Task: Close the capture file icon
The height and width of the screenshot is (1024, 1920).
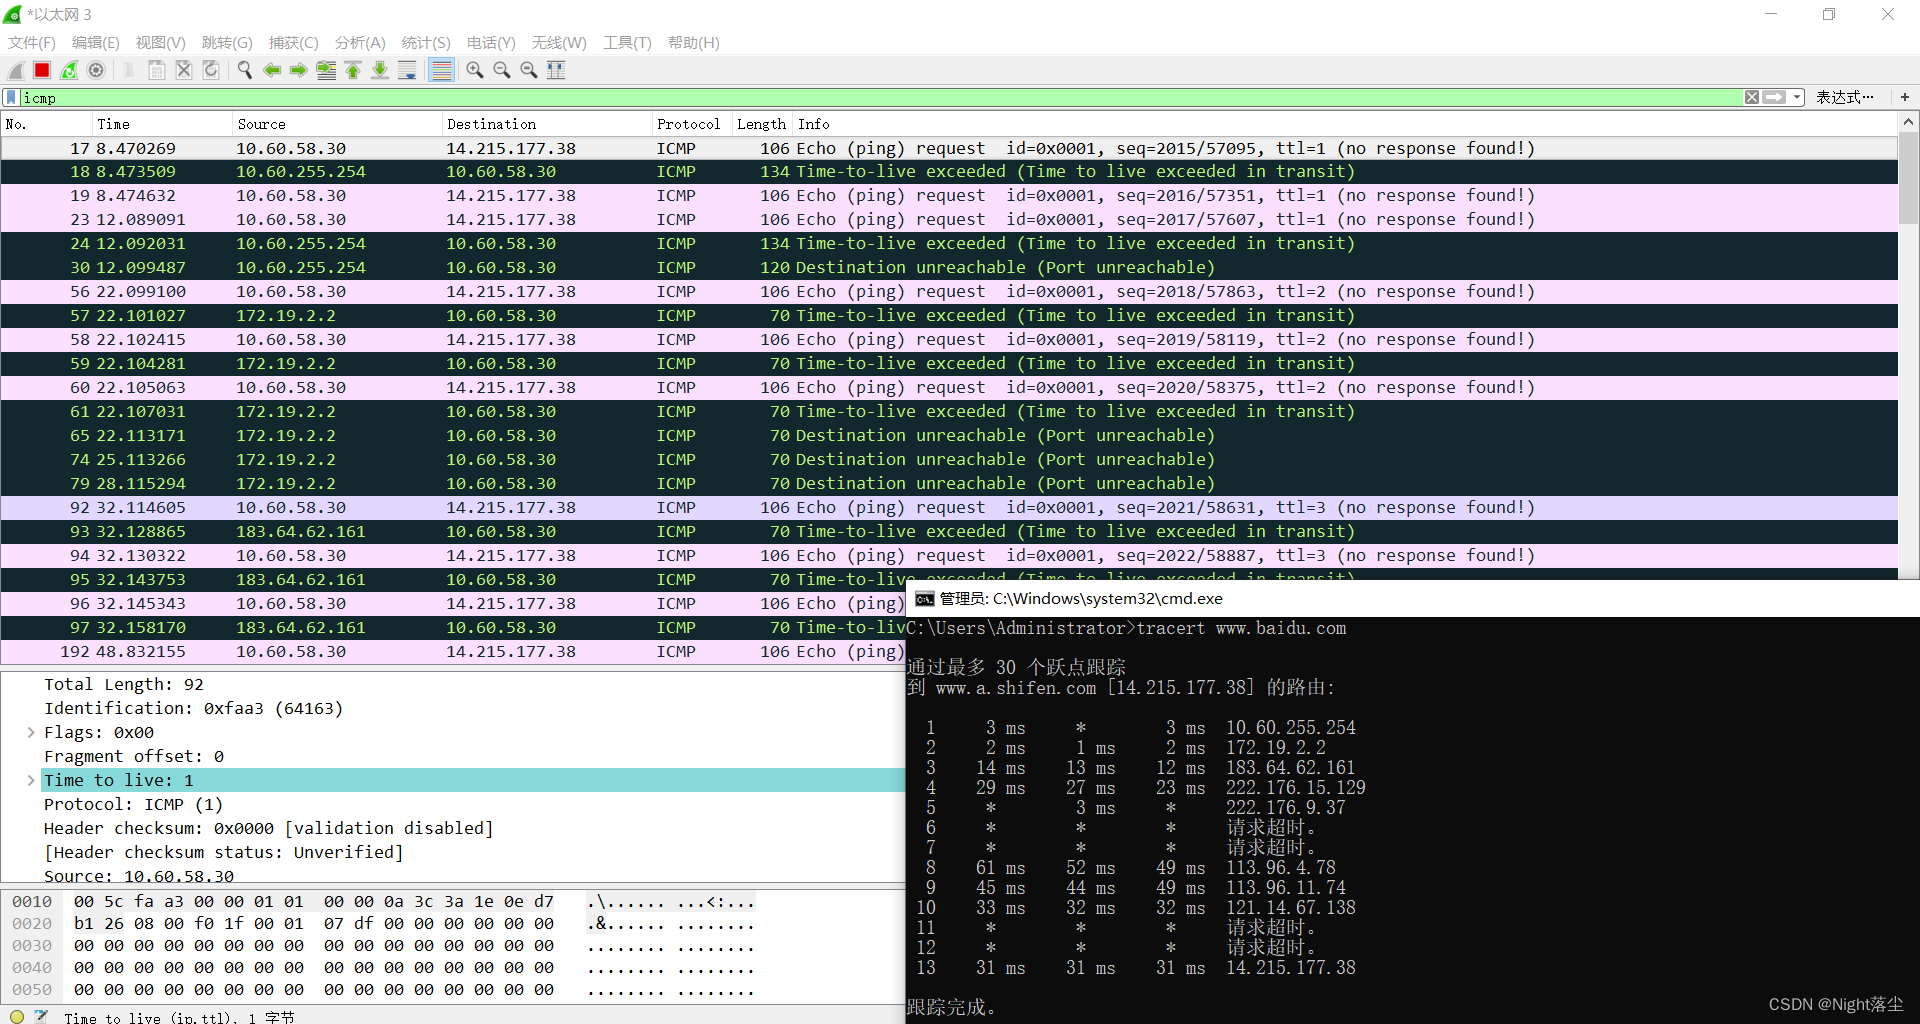Action: tap(184, 70)
